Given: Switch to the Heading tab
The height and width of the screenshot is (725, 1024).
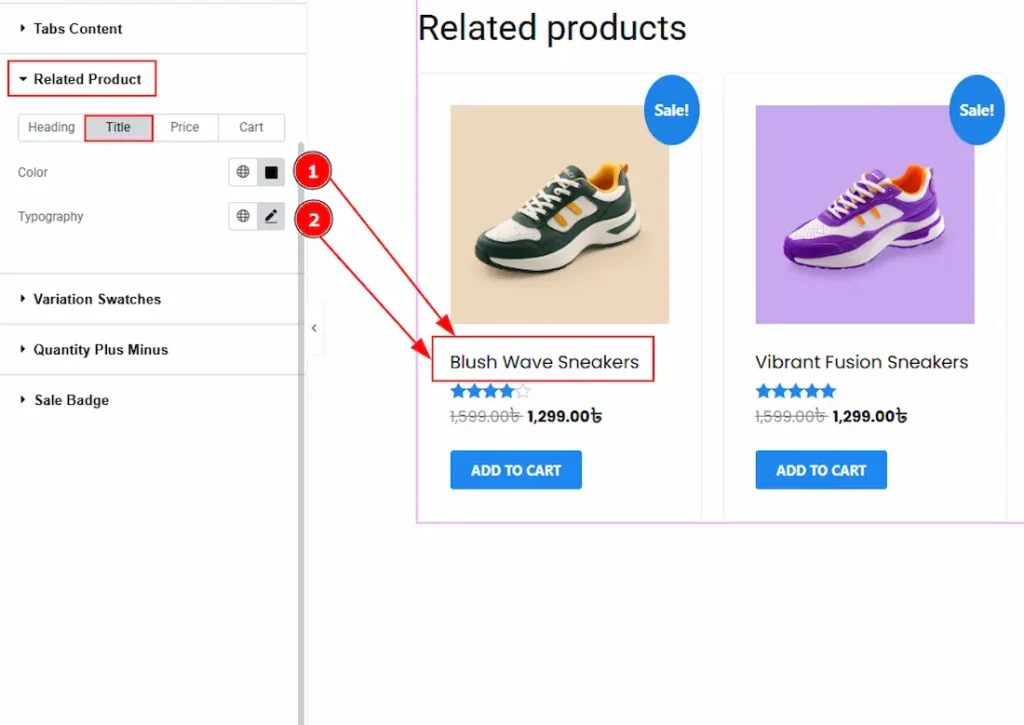Looking at the screenshot, I should 52,127.
